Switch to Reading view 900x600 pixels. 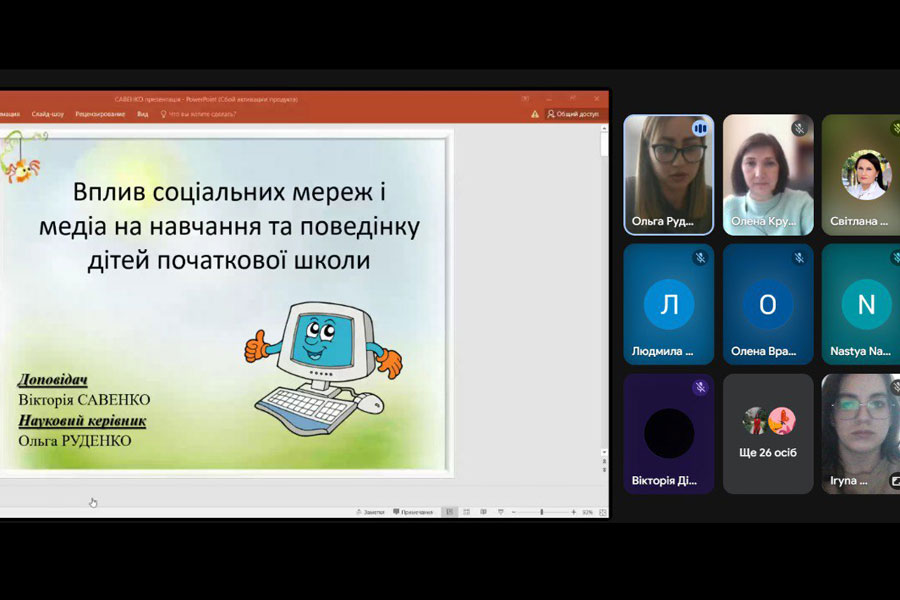pos(483,512)
